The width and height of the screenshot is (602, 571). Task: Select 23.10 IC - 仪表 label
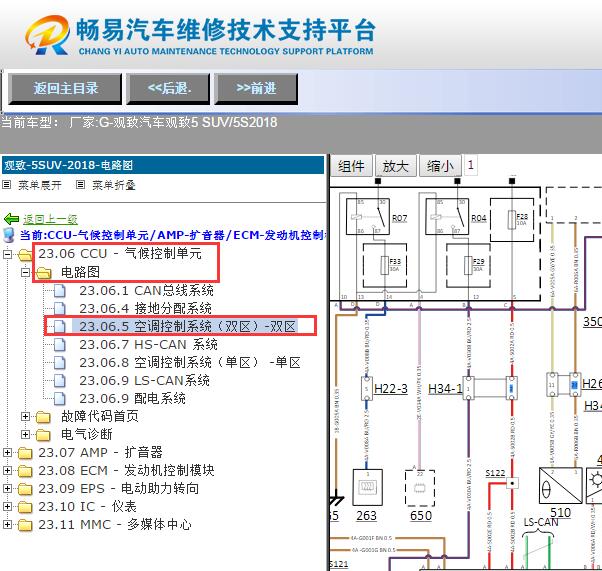pyautogui.click(x=87, y=506)
